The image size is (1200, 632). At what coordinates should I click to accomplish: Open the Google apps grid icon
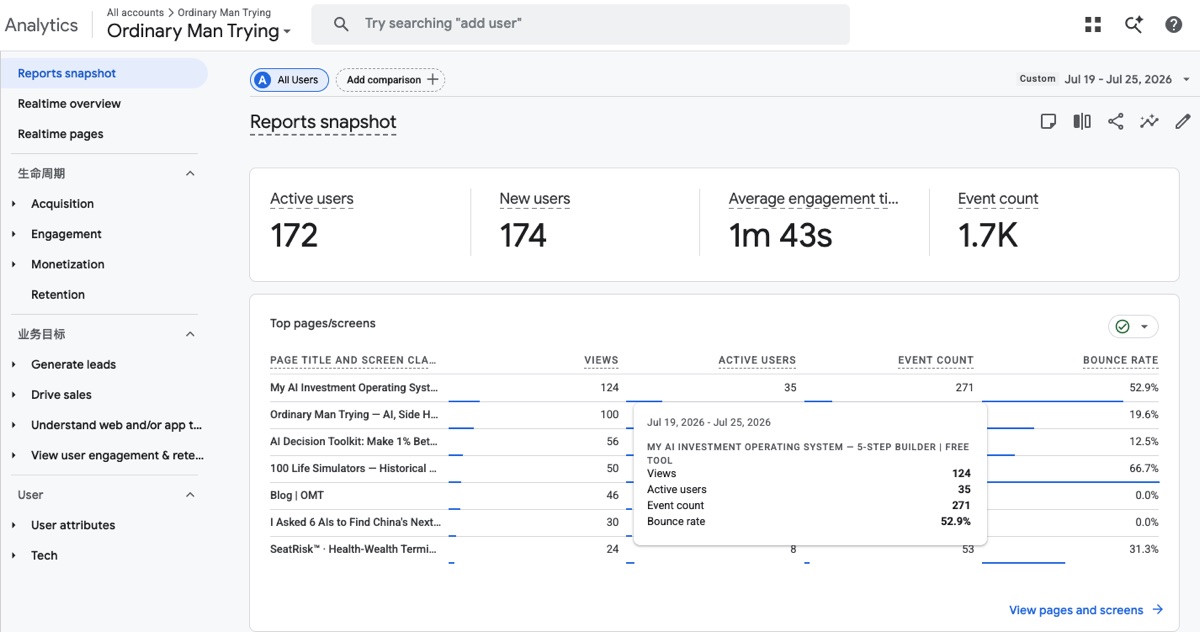tap(1093, 25)
